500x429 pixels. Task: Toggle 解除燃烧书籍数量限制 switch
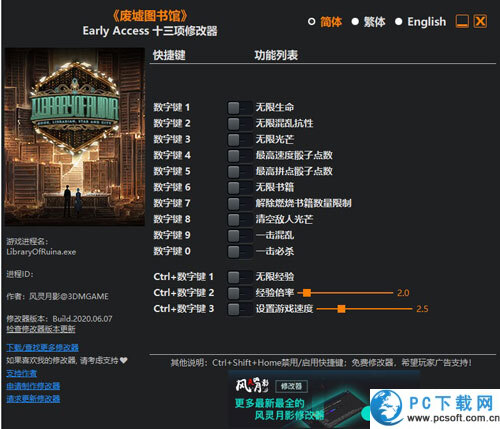tap(239, 203)
